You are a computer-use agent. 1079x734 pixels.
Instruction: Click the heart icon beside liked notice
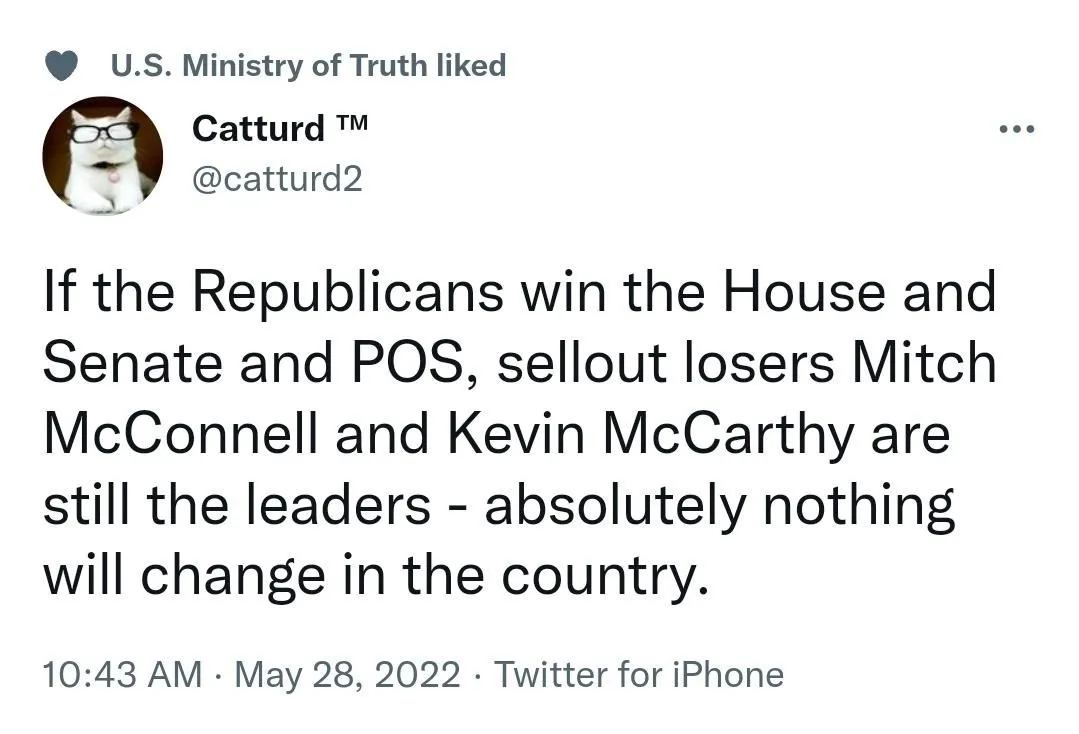[x=63, y=66]
